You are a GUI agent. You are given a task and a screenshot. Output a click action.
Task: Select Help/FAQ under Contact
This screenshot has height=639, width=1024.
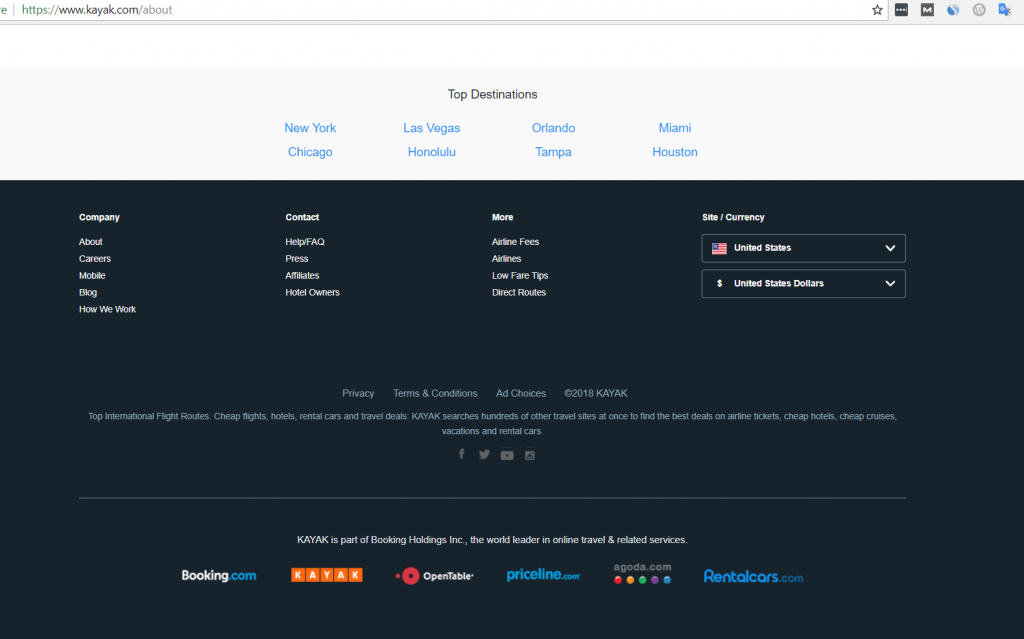click(305, 242)
